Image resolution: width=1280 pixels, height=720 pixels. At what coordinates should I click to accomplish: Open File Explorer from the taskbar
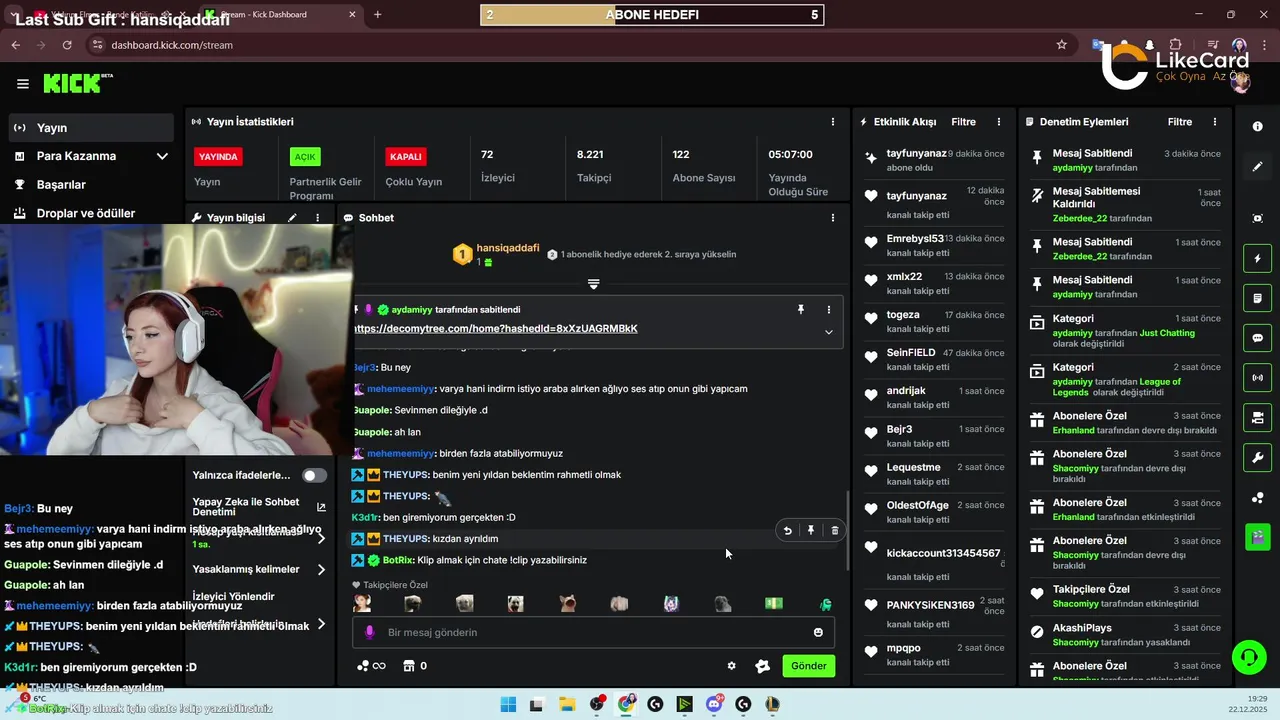tap(566, 704)
